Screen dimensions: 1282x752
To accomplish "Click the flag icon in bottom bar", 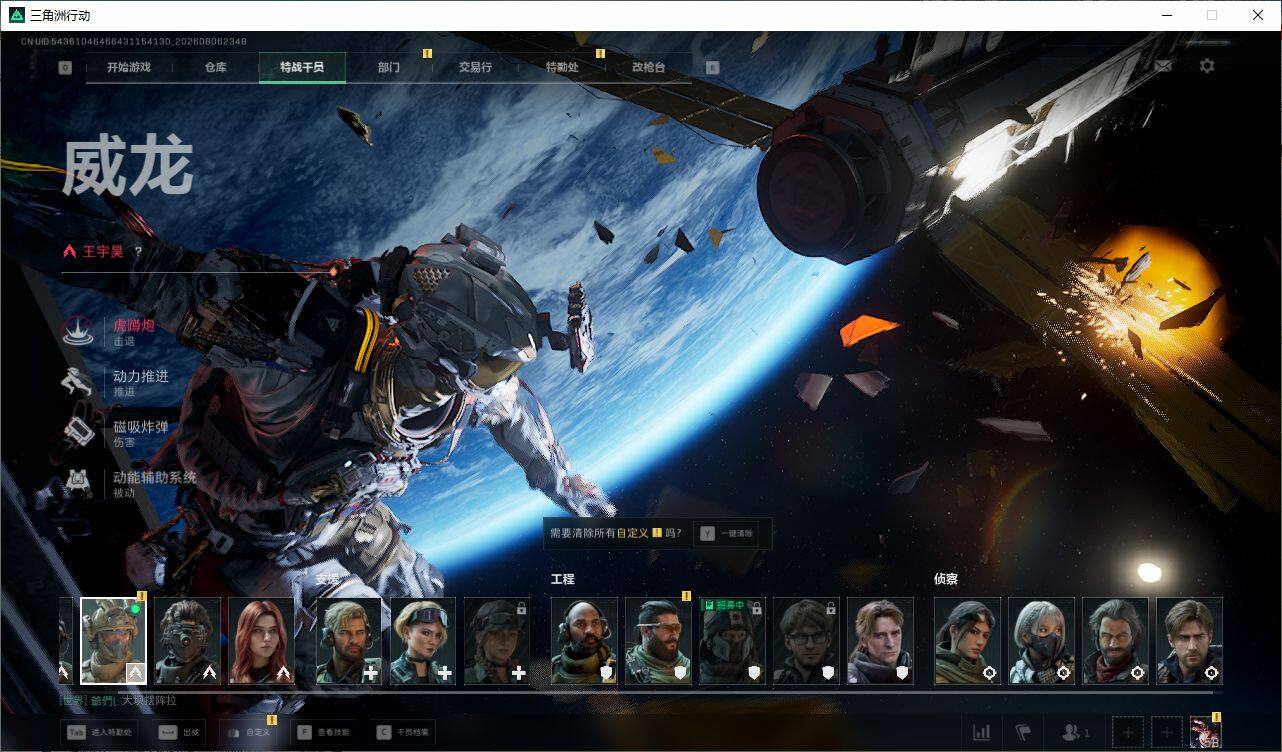I will coord(1022,733).
